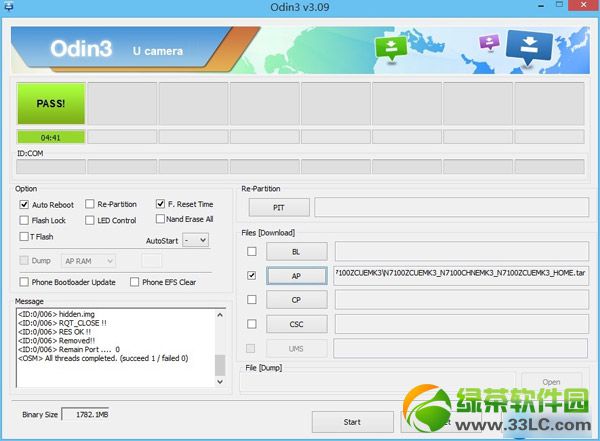The width and height of the screenshot is (600, 441).
Task: Click the BL file button
Action: (297, 252)
